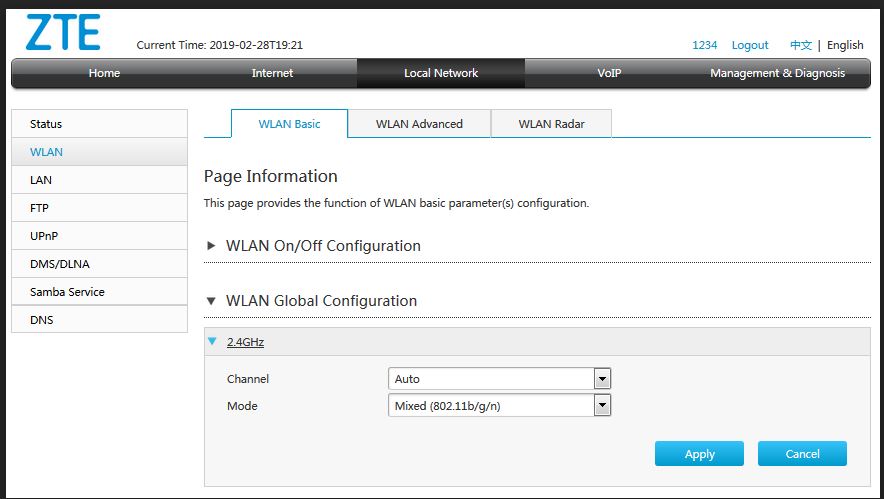Open Management & Diagnosis tab

point(777,73)
